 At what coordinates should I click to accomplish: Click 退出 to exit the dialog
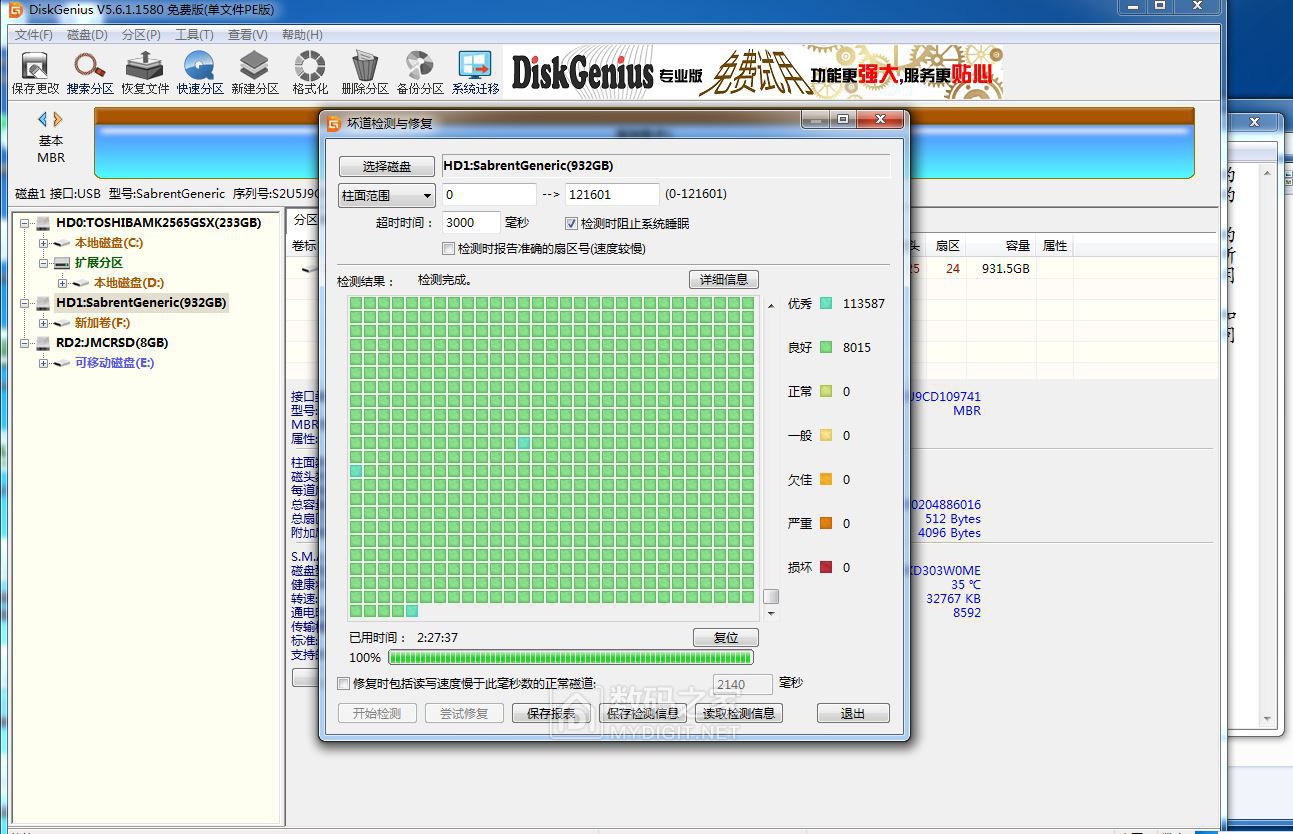click(853, 713)
